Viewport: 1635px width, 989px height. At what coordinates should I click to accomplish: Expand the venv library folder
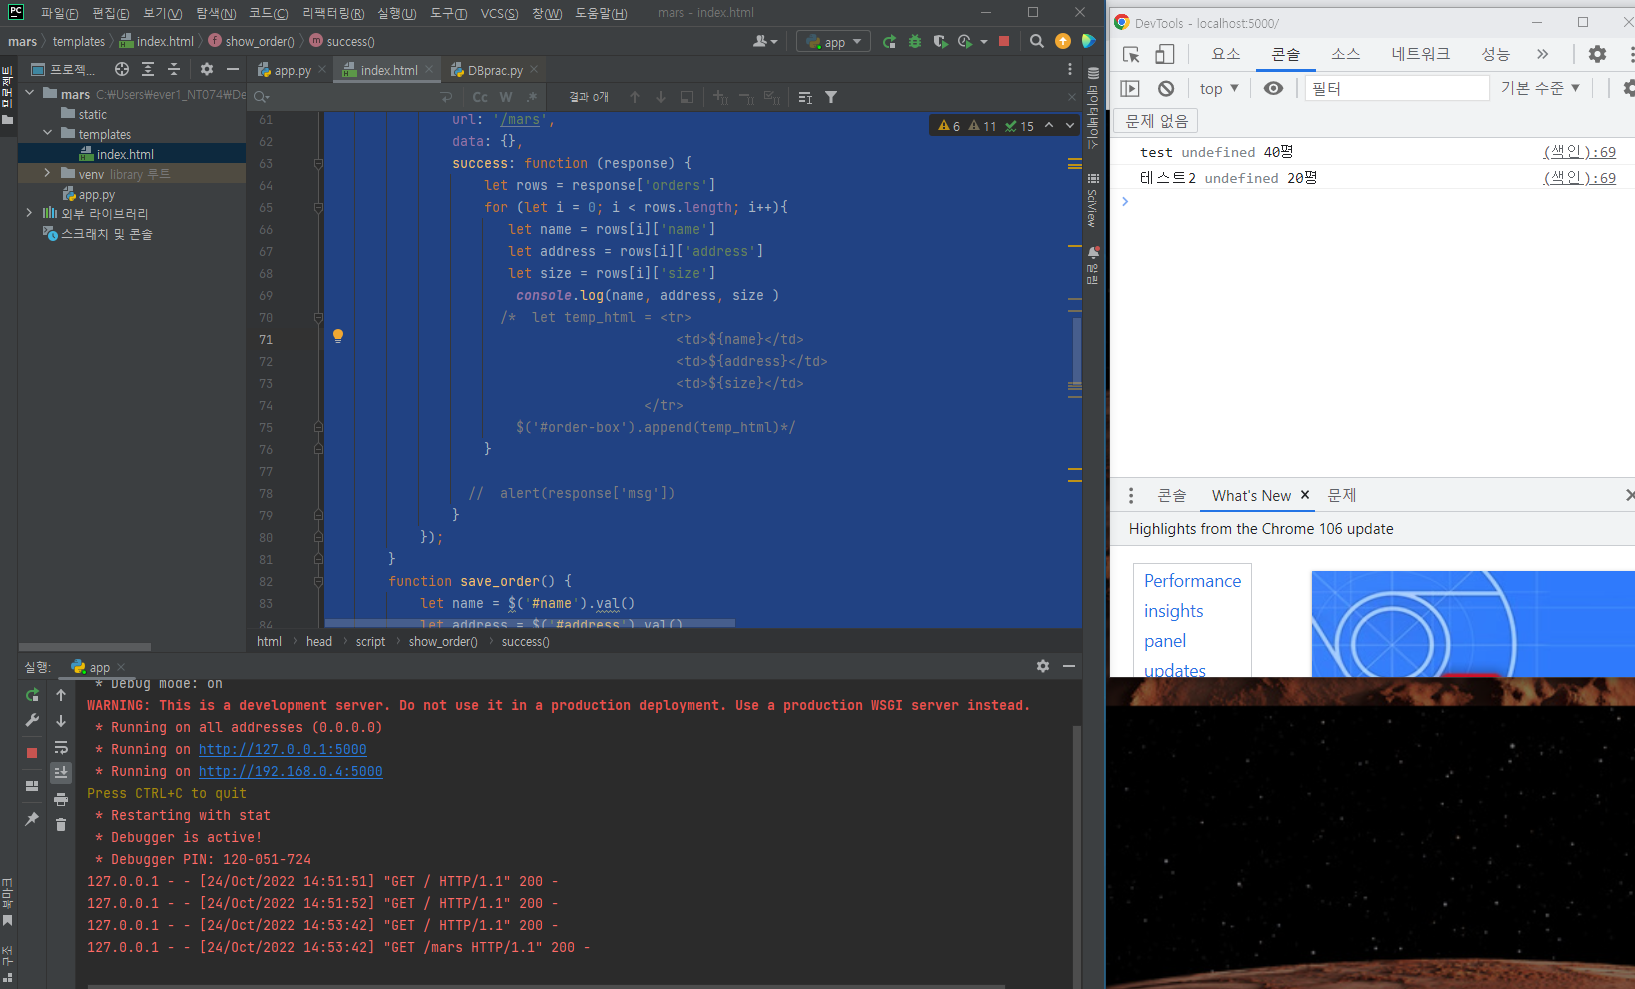click(x=47, y=173)
